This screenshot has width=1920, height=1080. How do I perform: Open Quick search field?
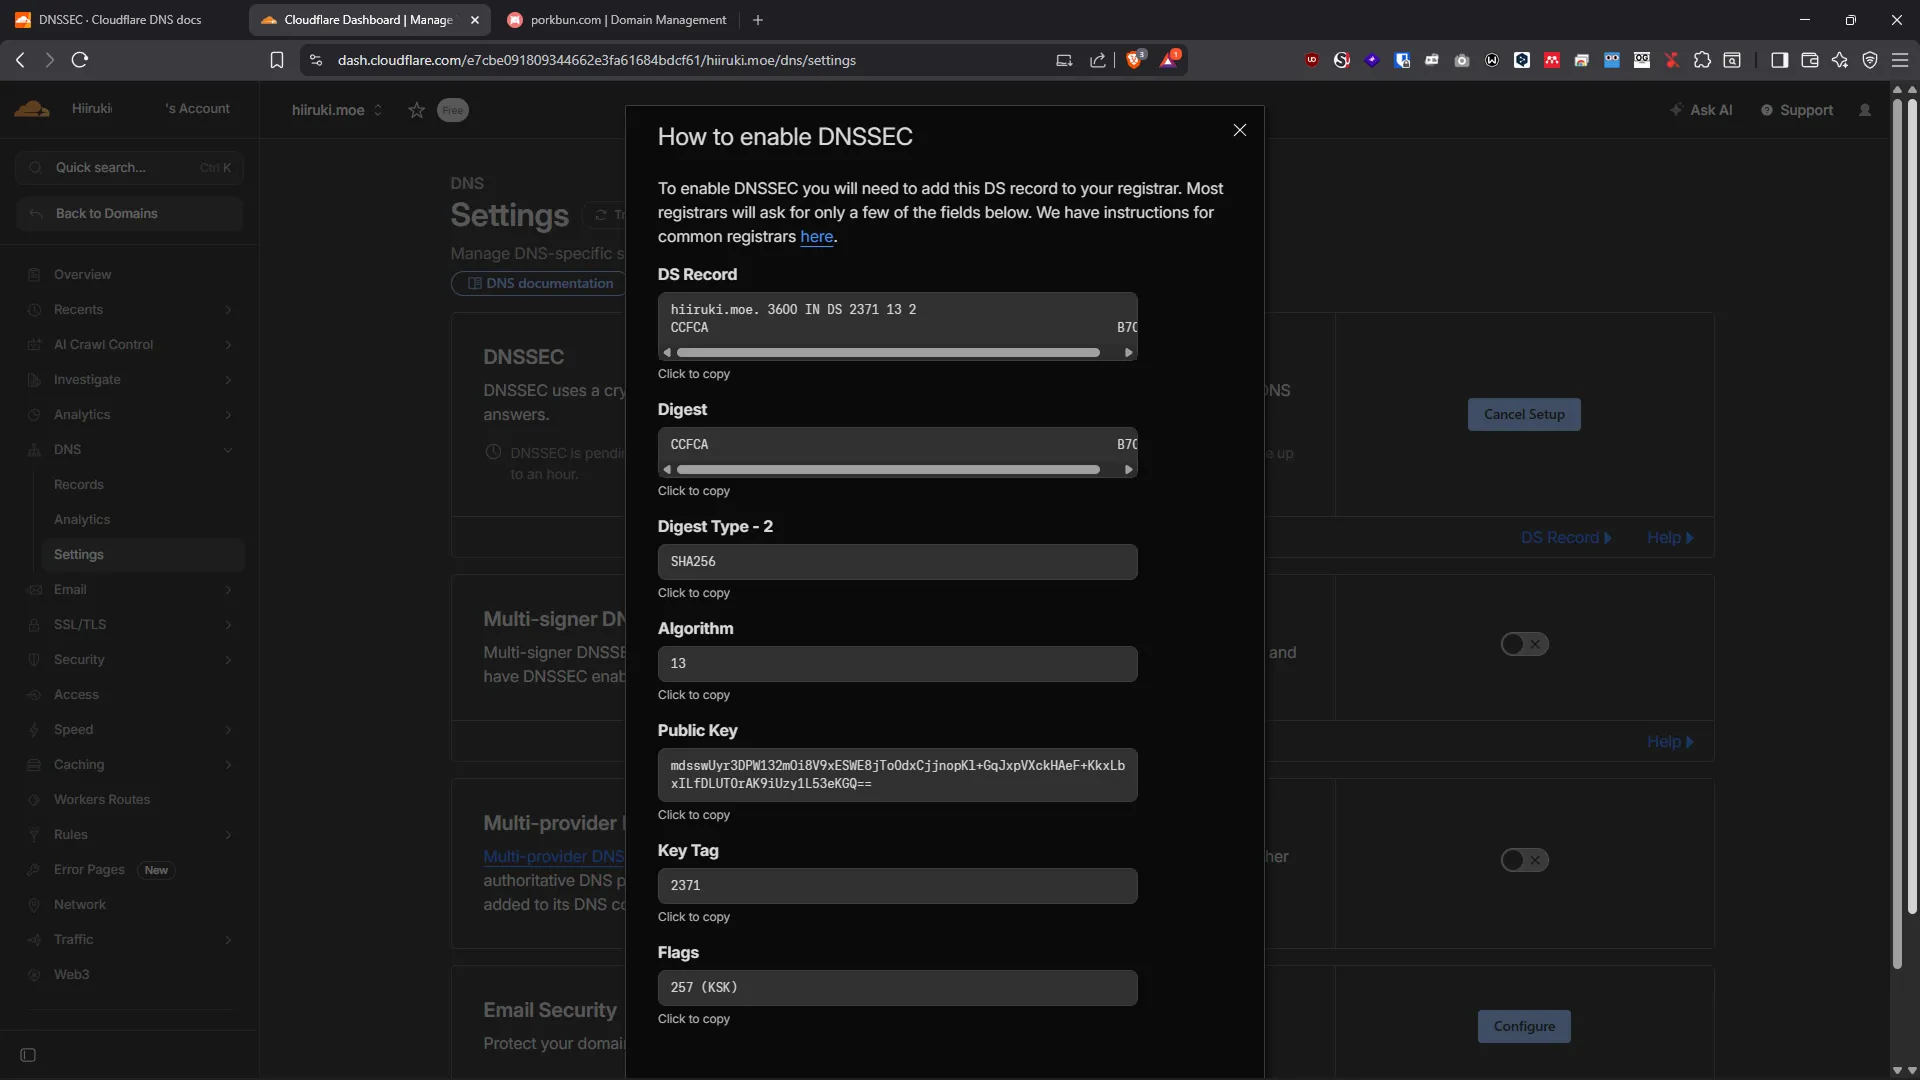(x=129, y=168)
